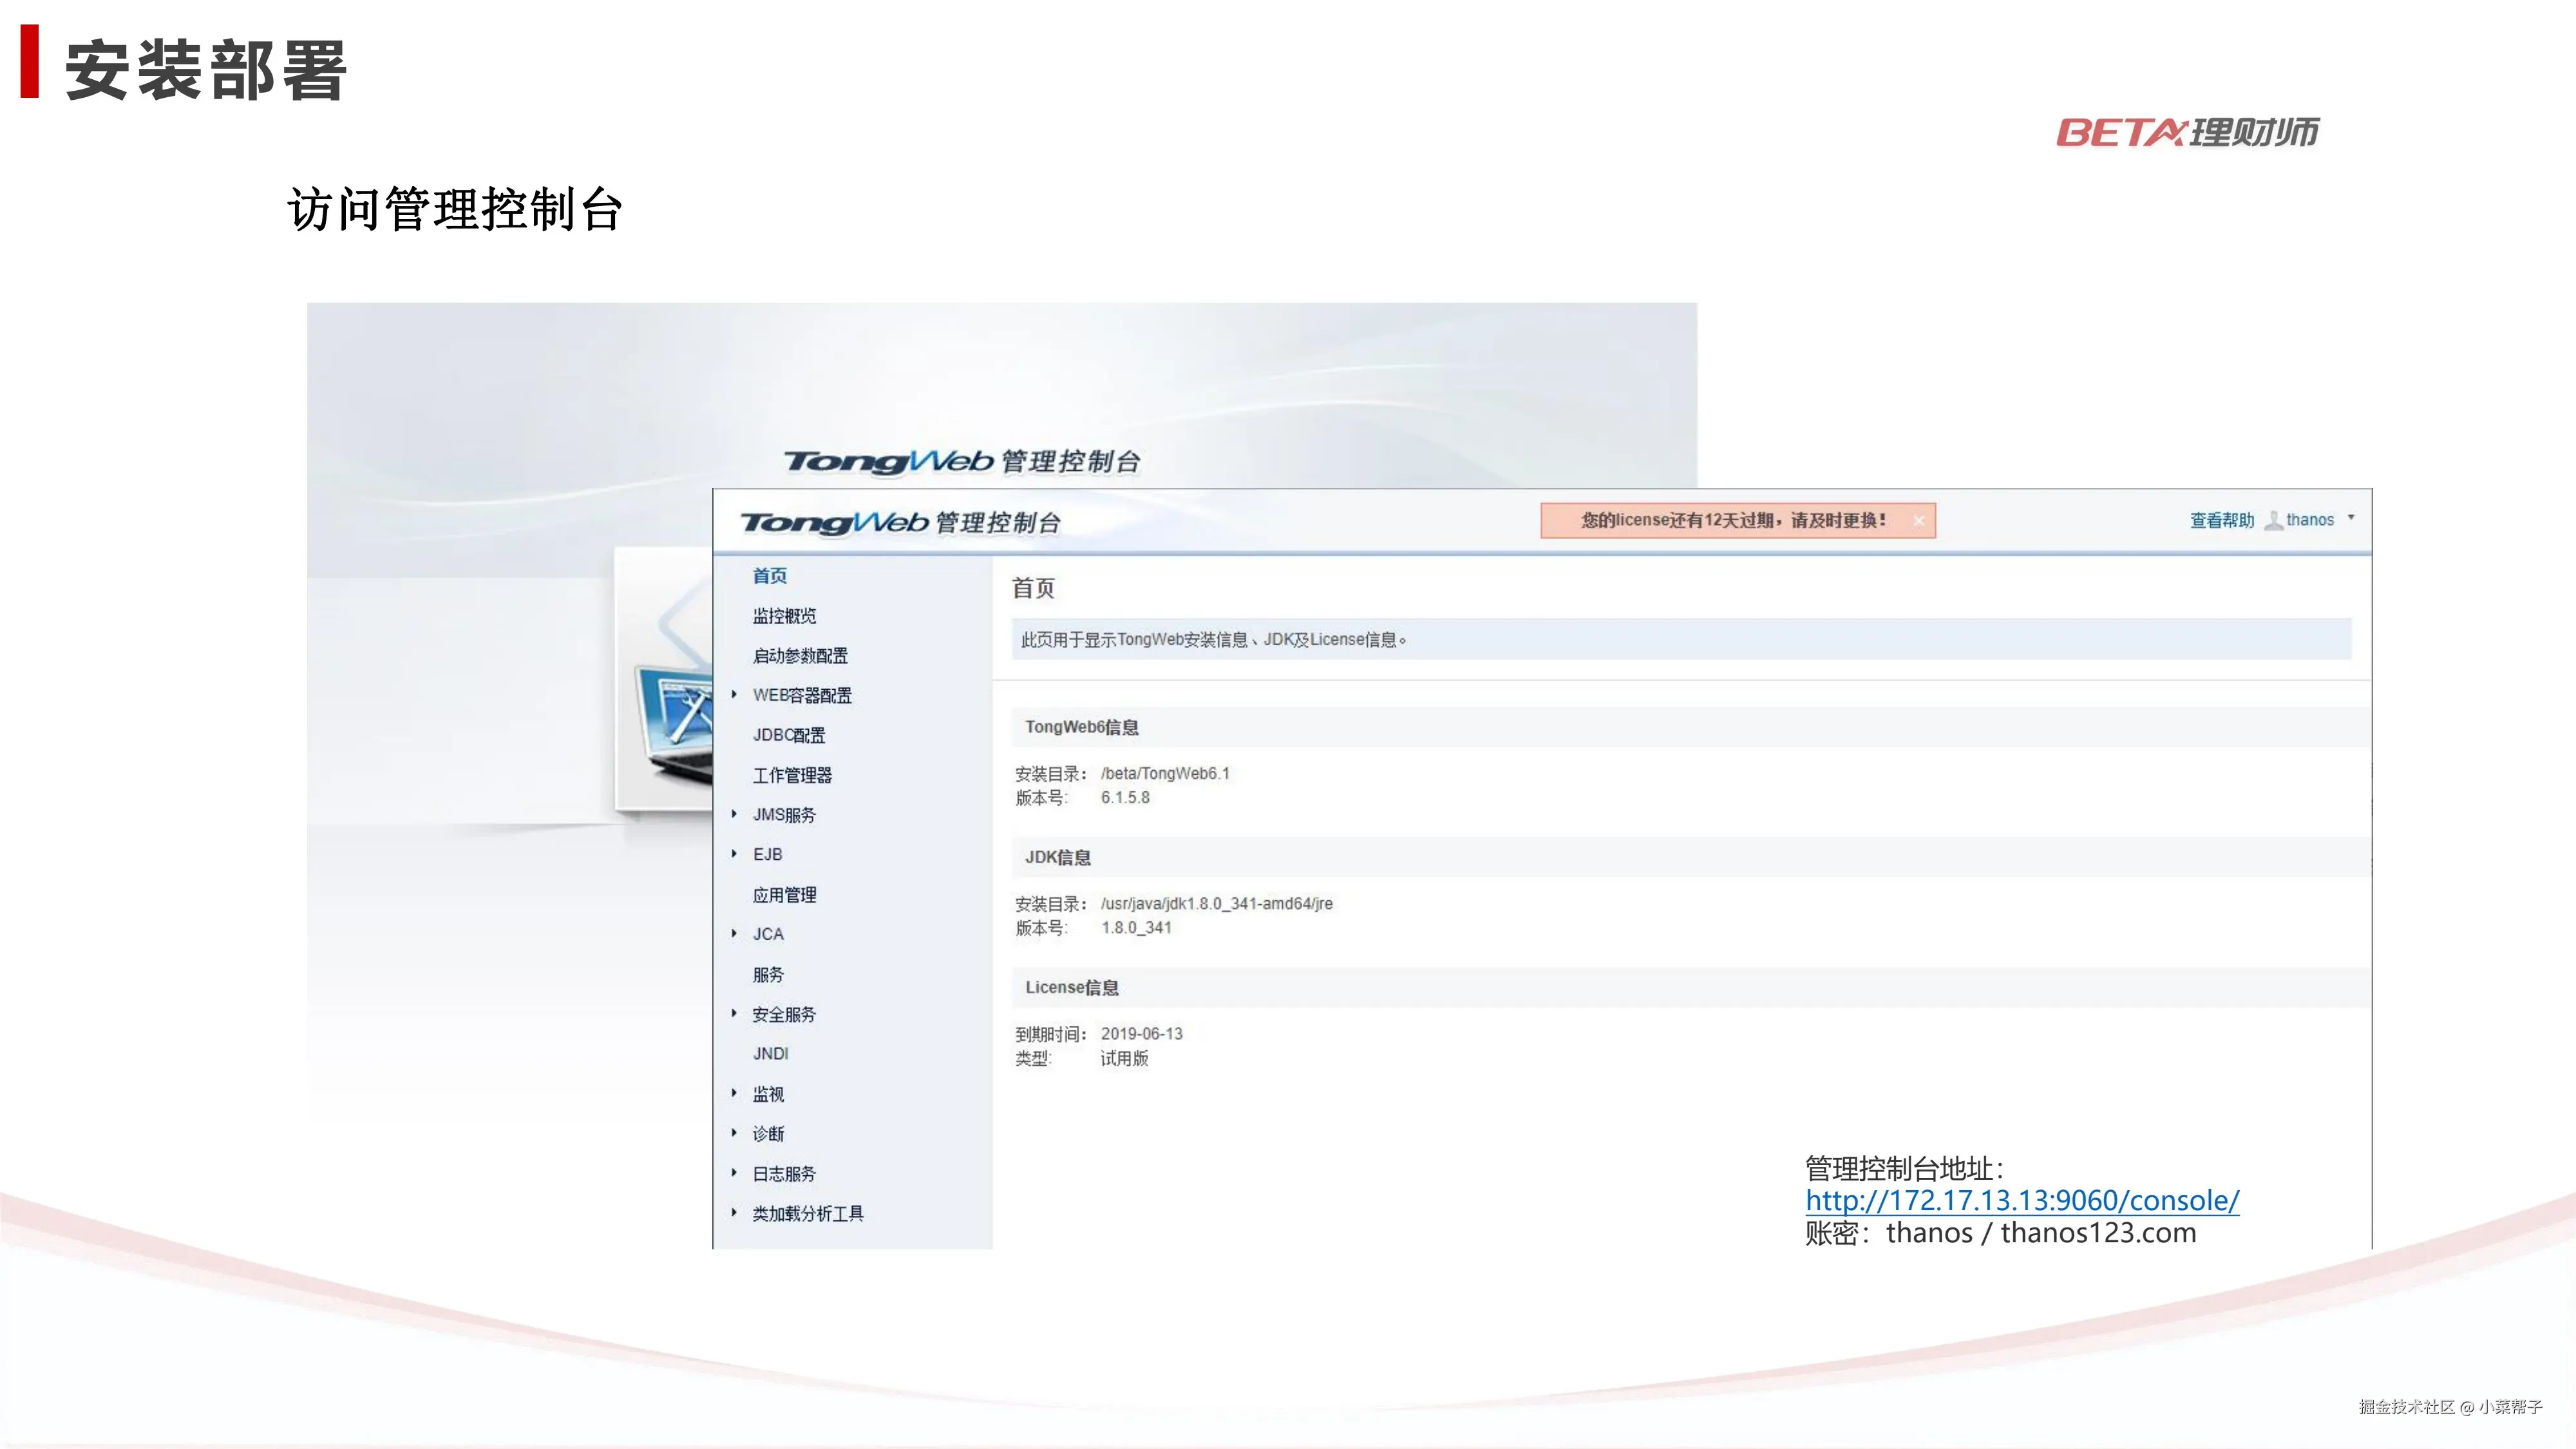Open 应用管理 in the sidebar

point(783,895)
